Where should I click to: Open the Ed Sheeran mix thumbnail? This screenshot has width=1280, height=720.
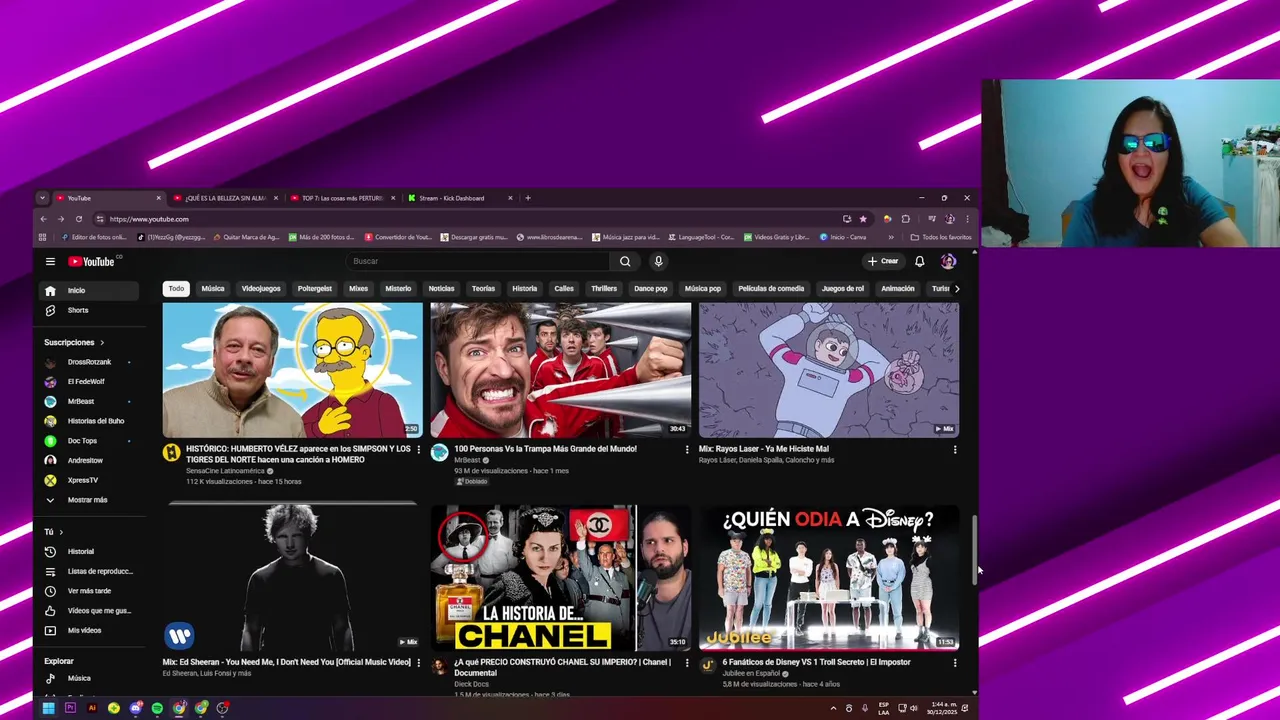[x=293, y=578]
